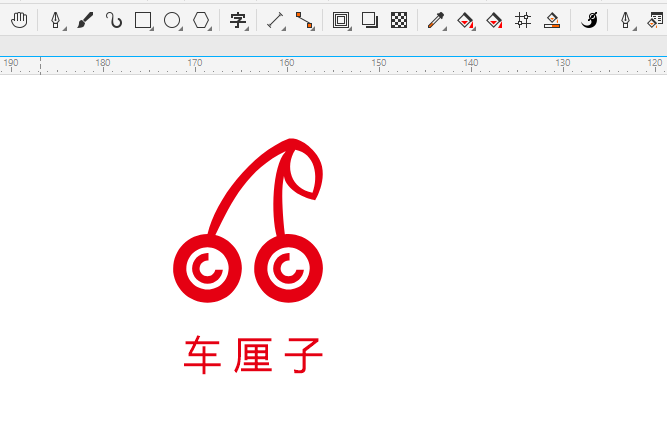Choose the Connector tool with orange nodes
Screen dimensions: 667x435
[304, 20]
